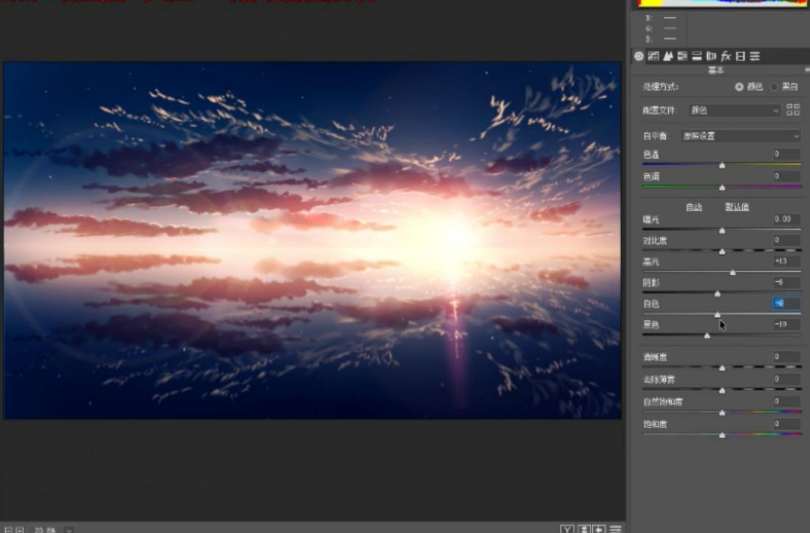Click the 阴影 shadows value field -6
The image size is (810, 533).
pos(786,283)
